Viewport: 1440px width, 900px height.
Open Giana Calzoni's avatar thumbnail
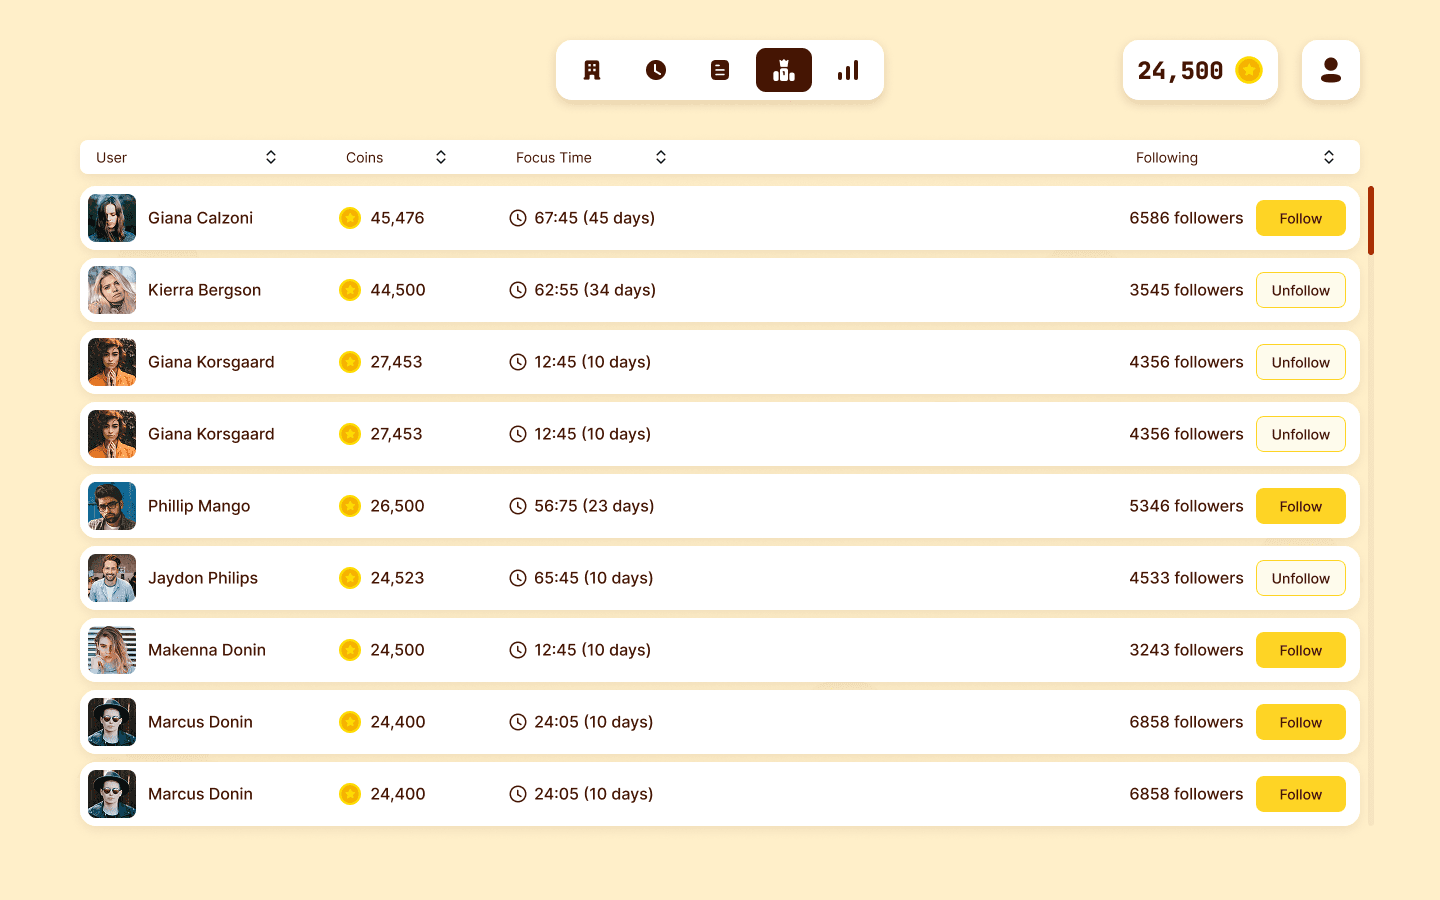pos(111,218)
